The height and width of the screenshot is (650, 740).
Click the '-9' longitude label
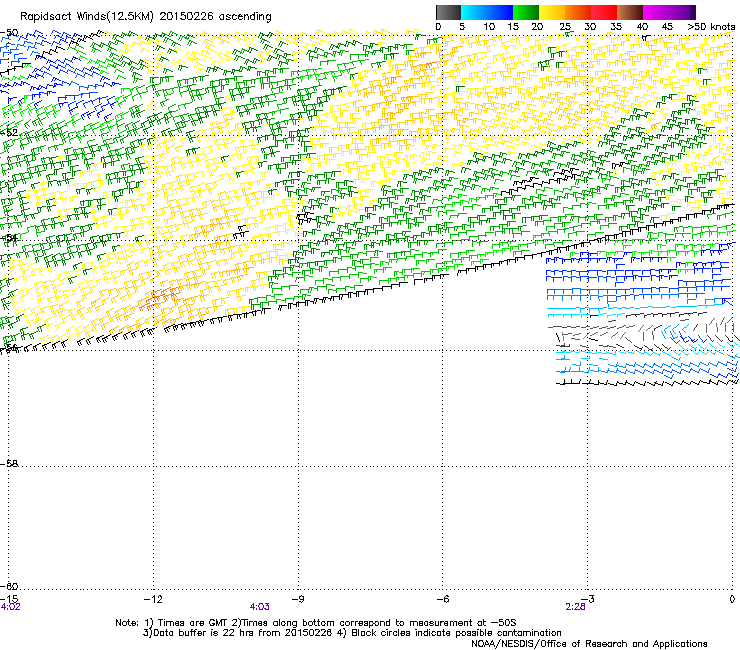[298, 599]
